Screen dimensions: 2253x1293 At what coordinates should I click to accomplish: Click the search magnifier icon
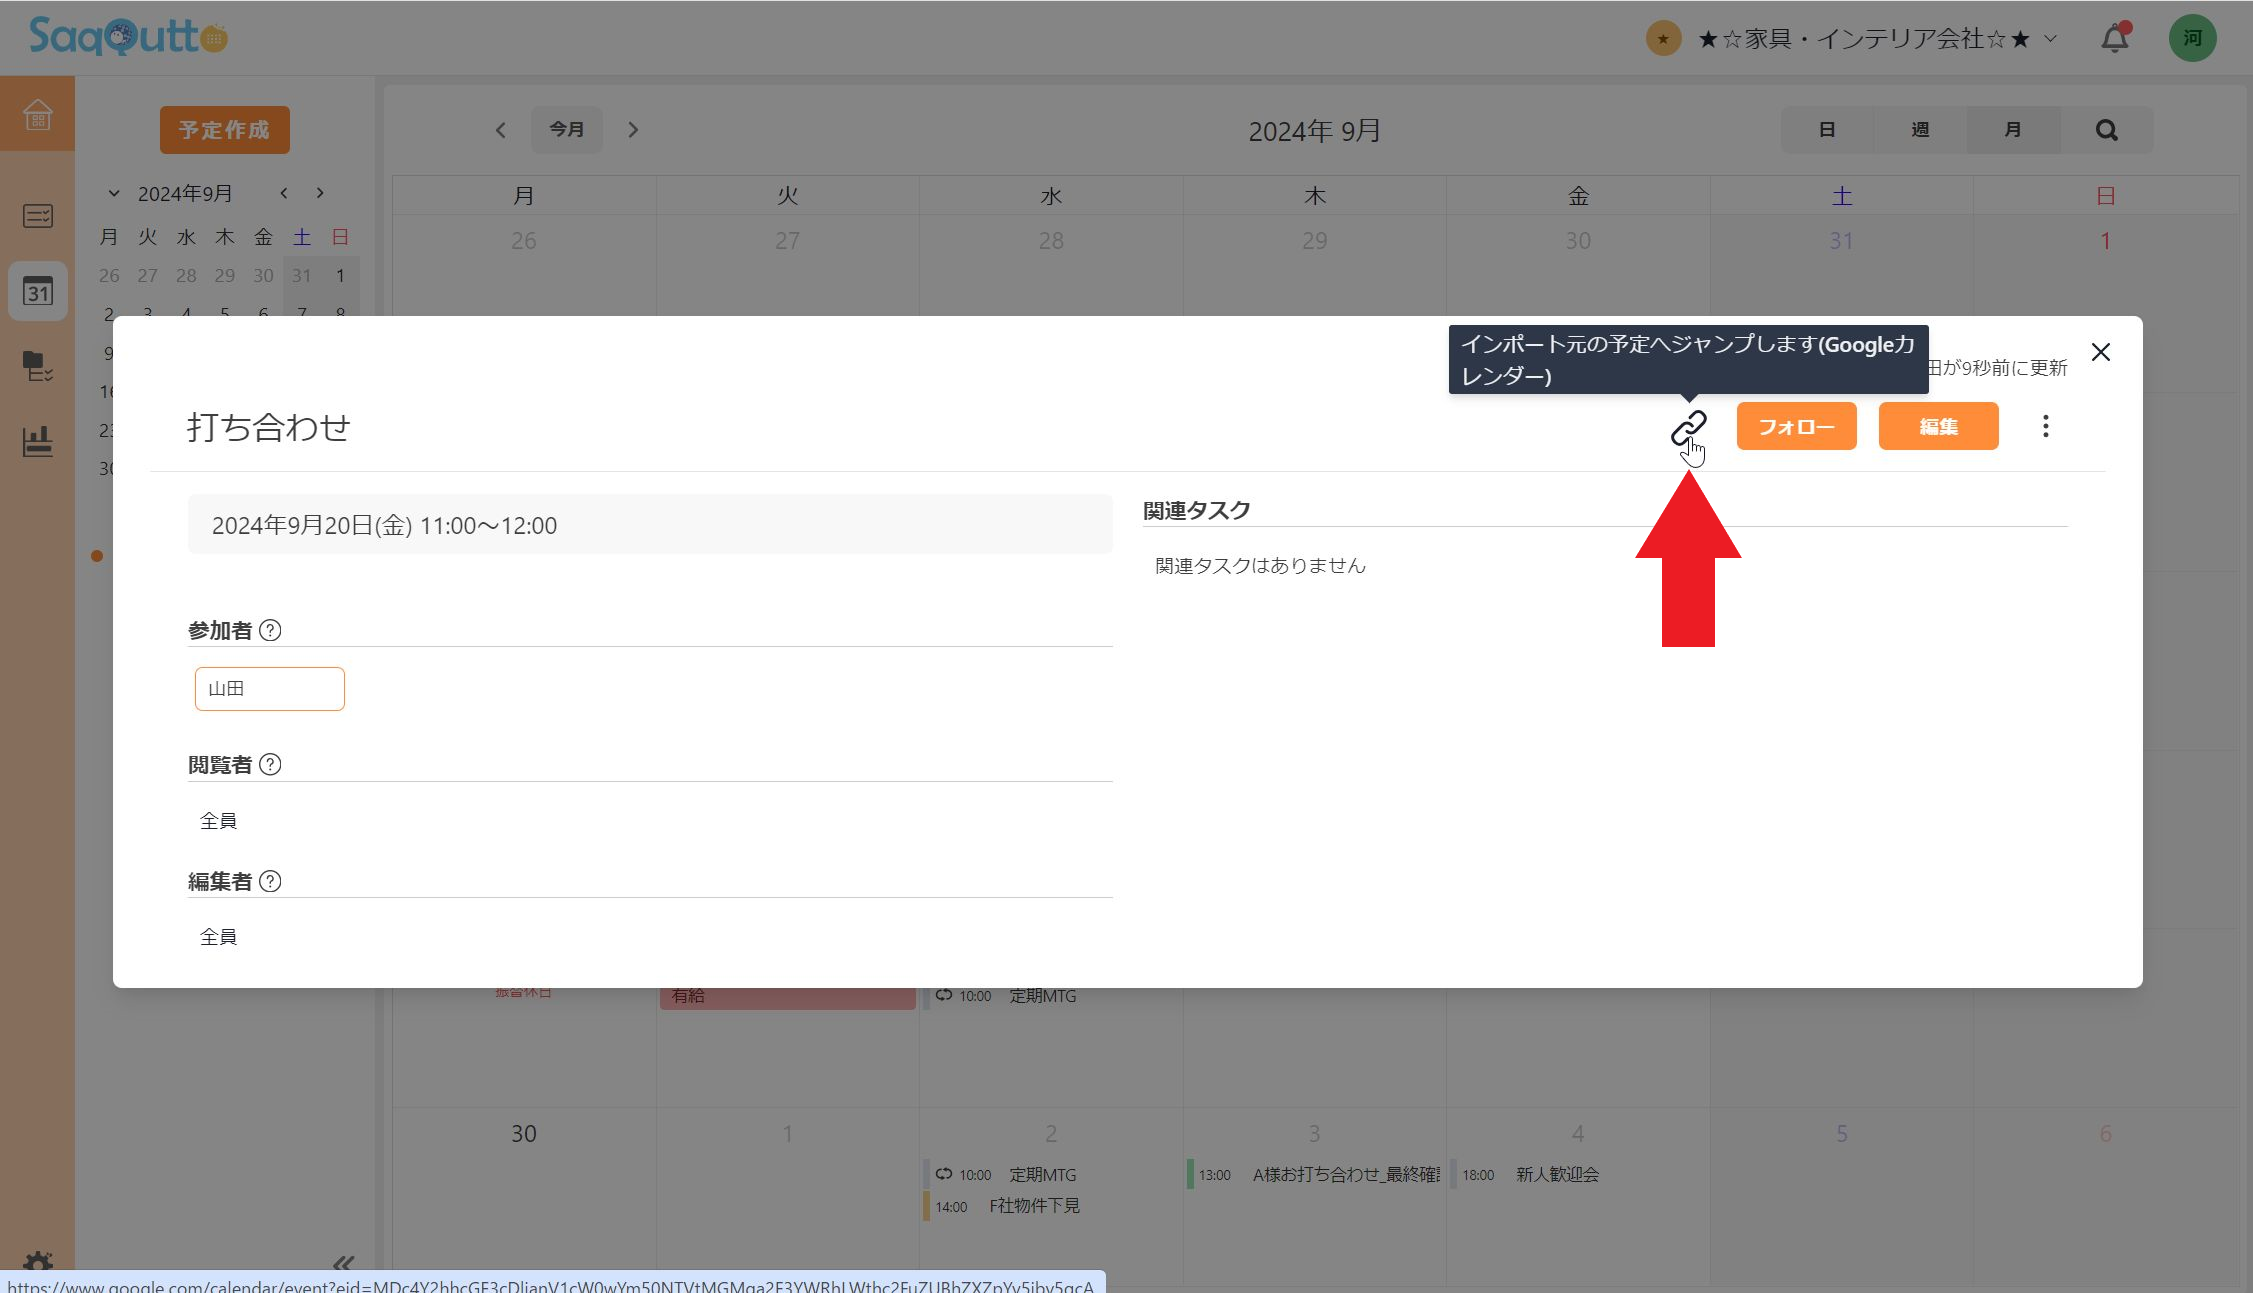tap(2106, 129)
